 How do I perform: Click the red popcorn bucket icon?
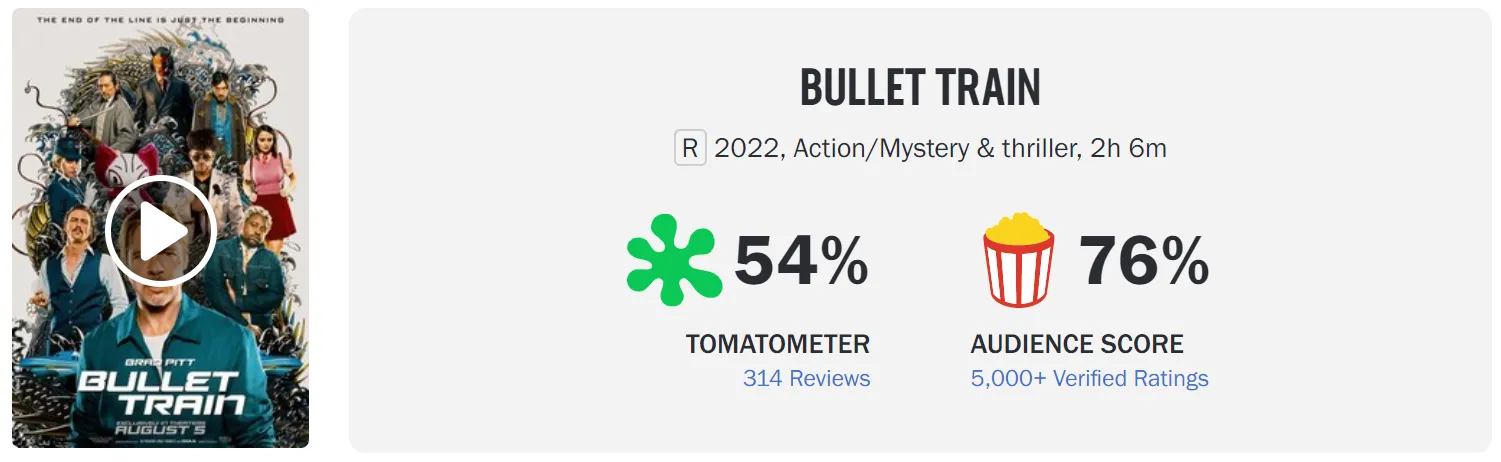click(1018, 259)
